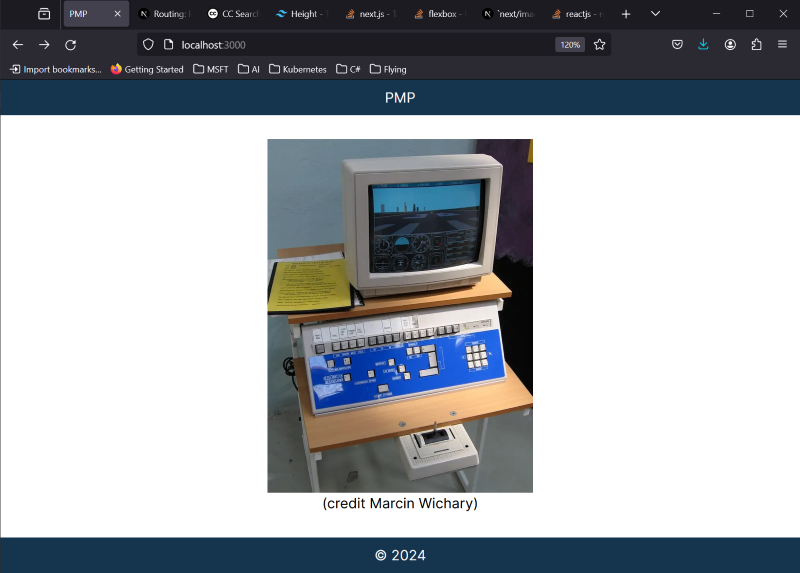Click the retro computer simulator photo
This screenshot has width=800, height=573.
400,315
